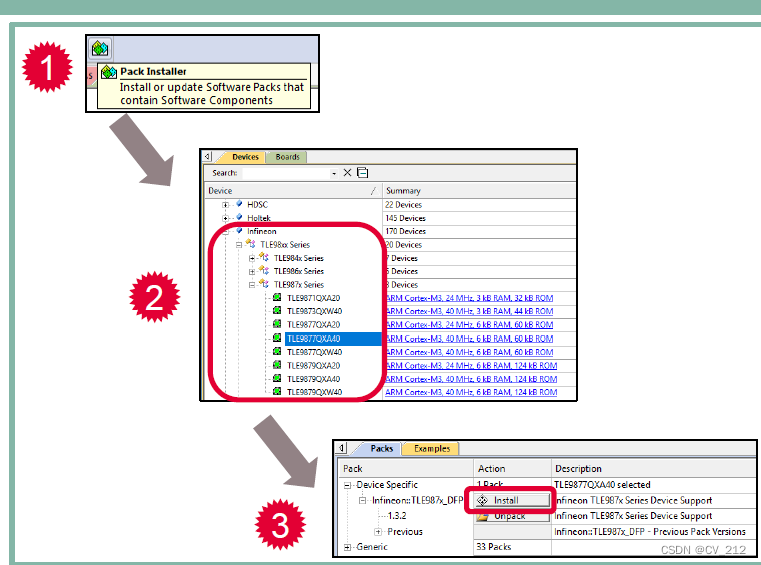
Task: Open TLE9871QXA20 summary link, 32 kB ROM
Action: pyautogui.click(x=469, y=298)
